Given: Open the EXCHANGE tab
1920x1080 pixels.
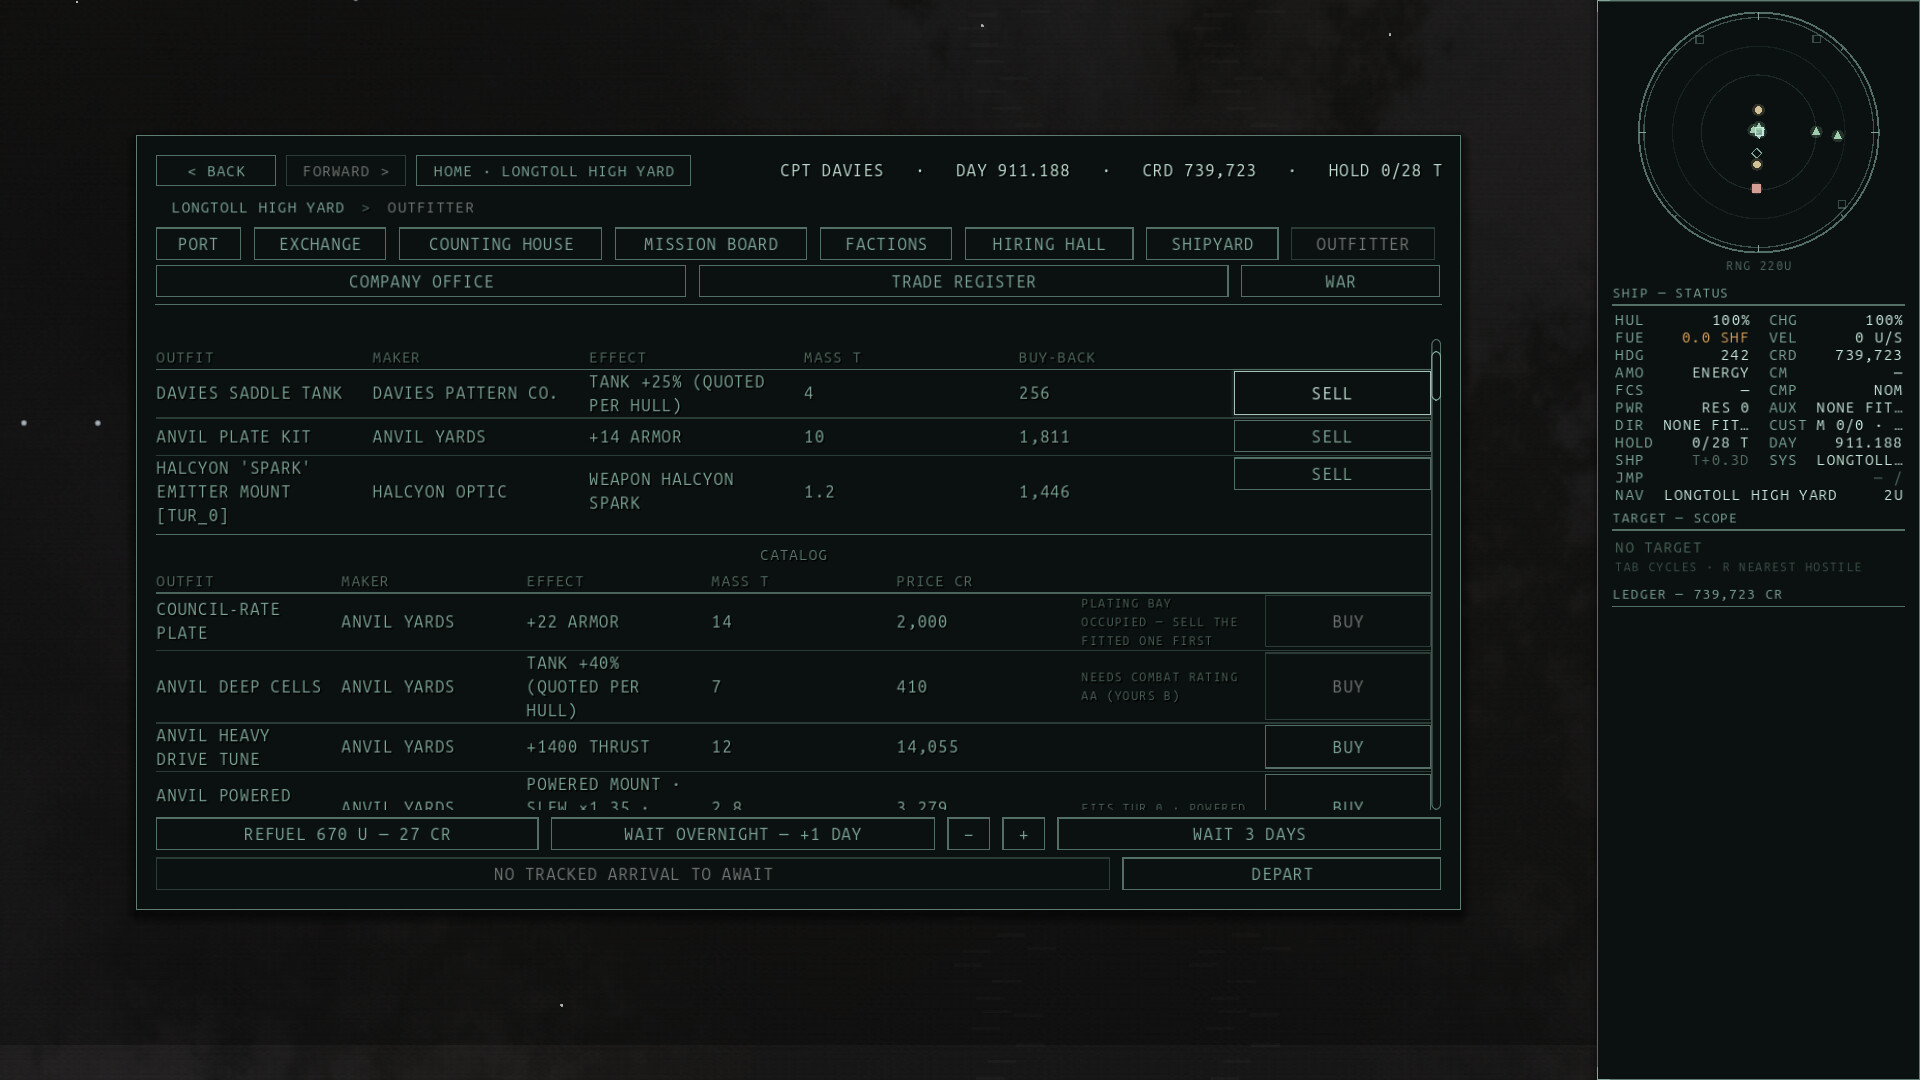Looking at the screenshot, I should [x=320, y=244].
